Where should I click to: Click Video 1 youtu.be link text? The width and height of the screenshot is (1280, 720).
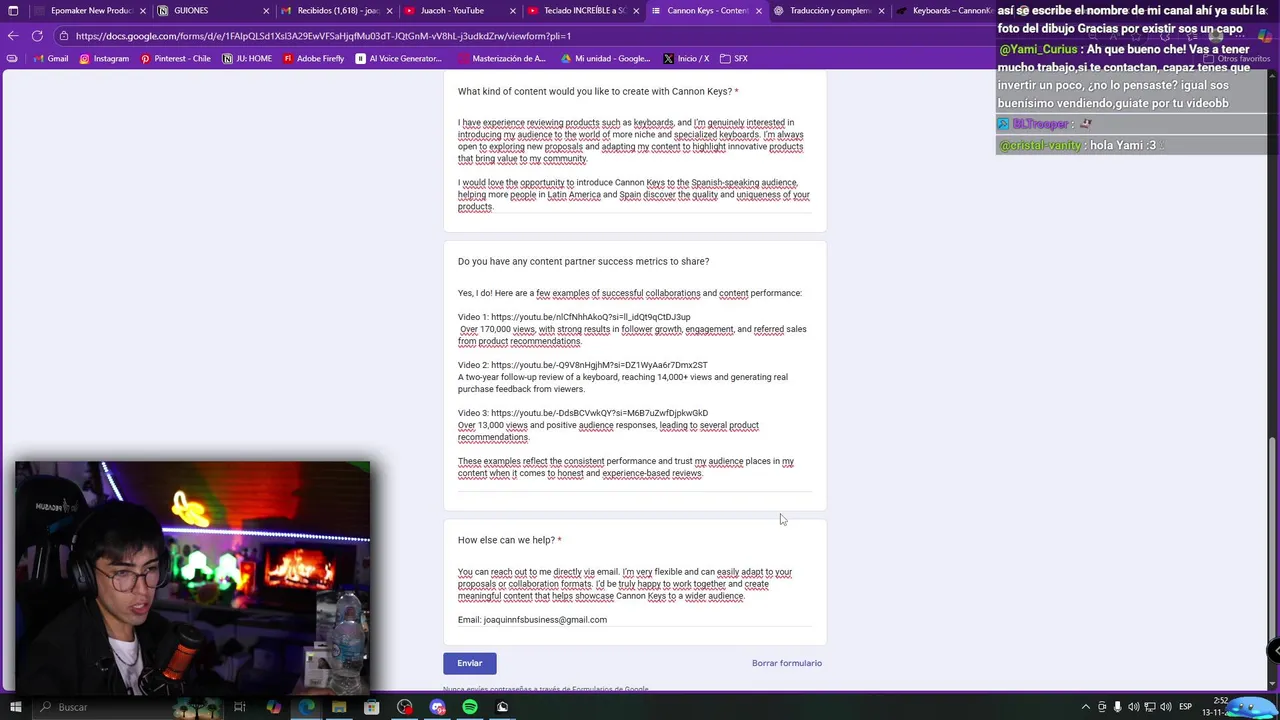point(590,317)
